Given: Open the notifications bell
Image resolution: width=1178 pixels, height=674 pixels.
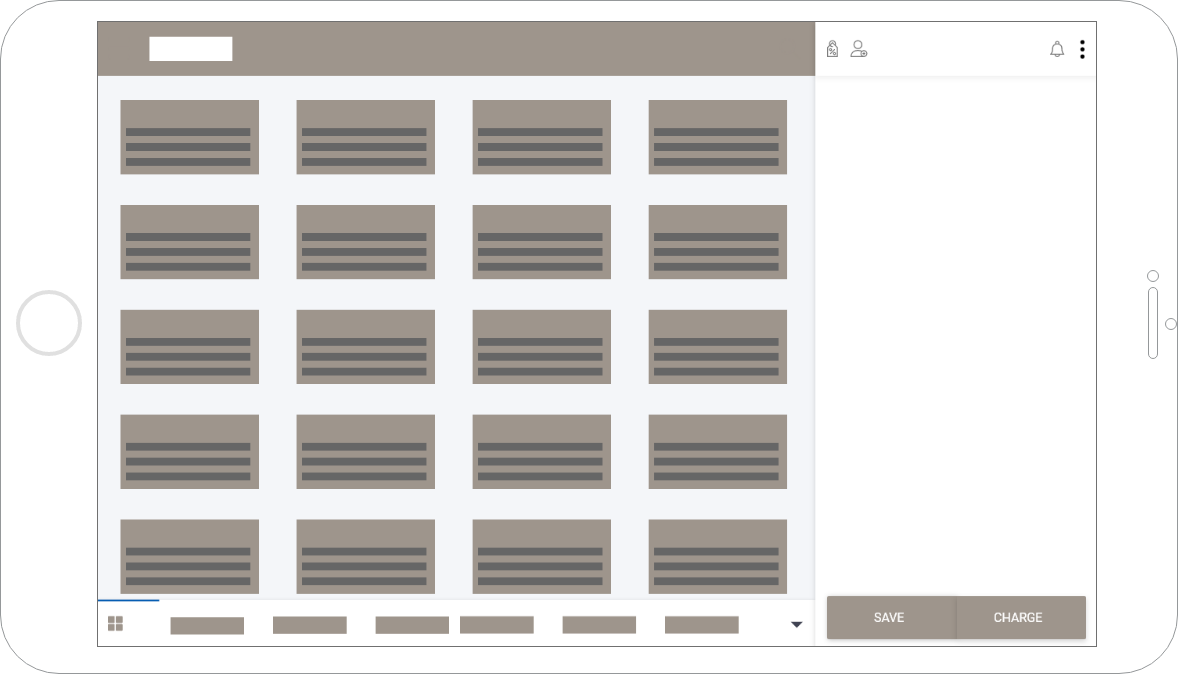Looking at the screenshot, I should 1057,49.
